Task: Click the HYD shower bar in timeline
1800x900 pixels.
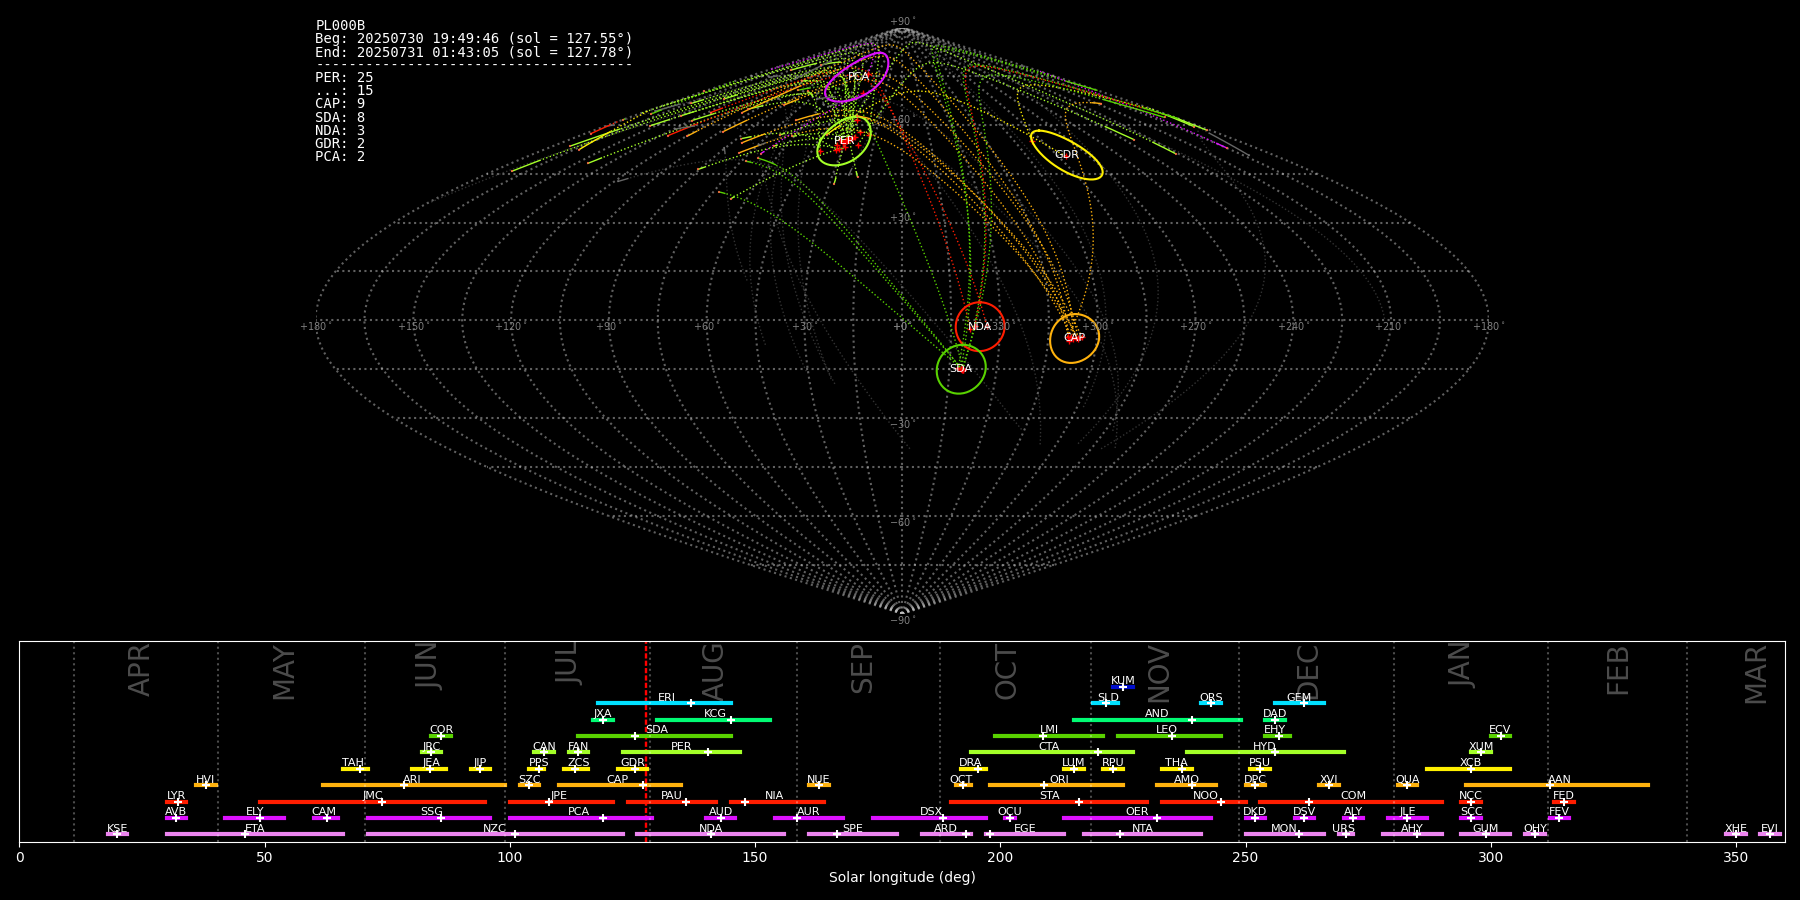Action: pyautogui.click(x=1265, y=752)
